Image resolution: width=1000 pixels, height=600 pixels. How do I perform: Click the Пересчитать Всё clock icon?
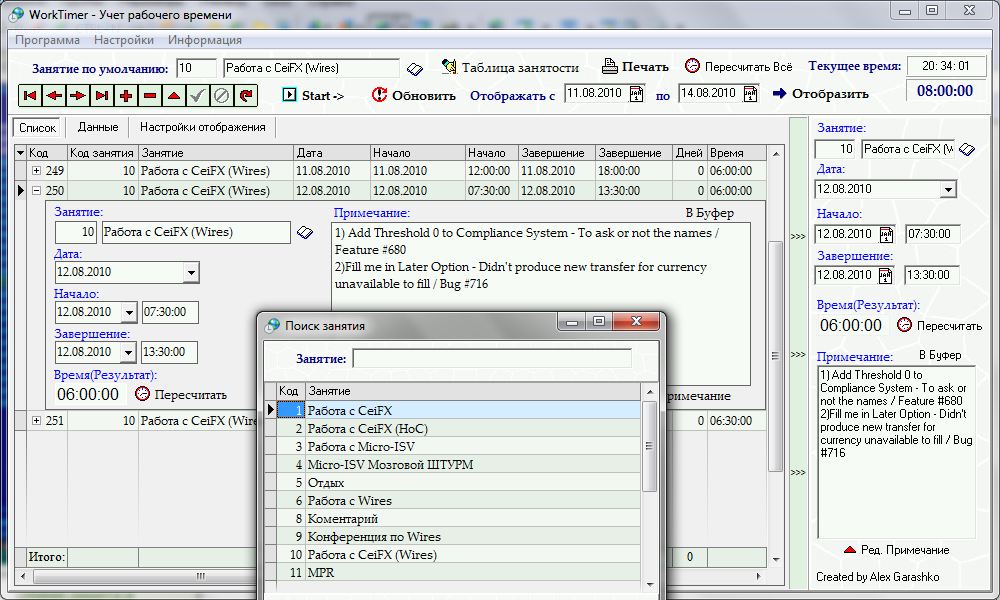click(x=692, y=66)
